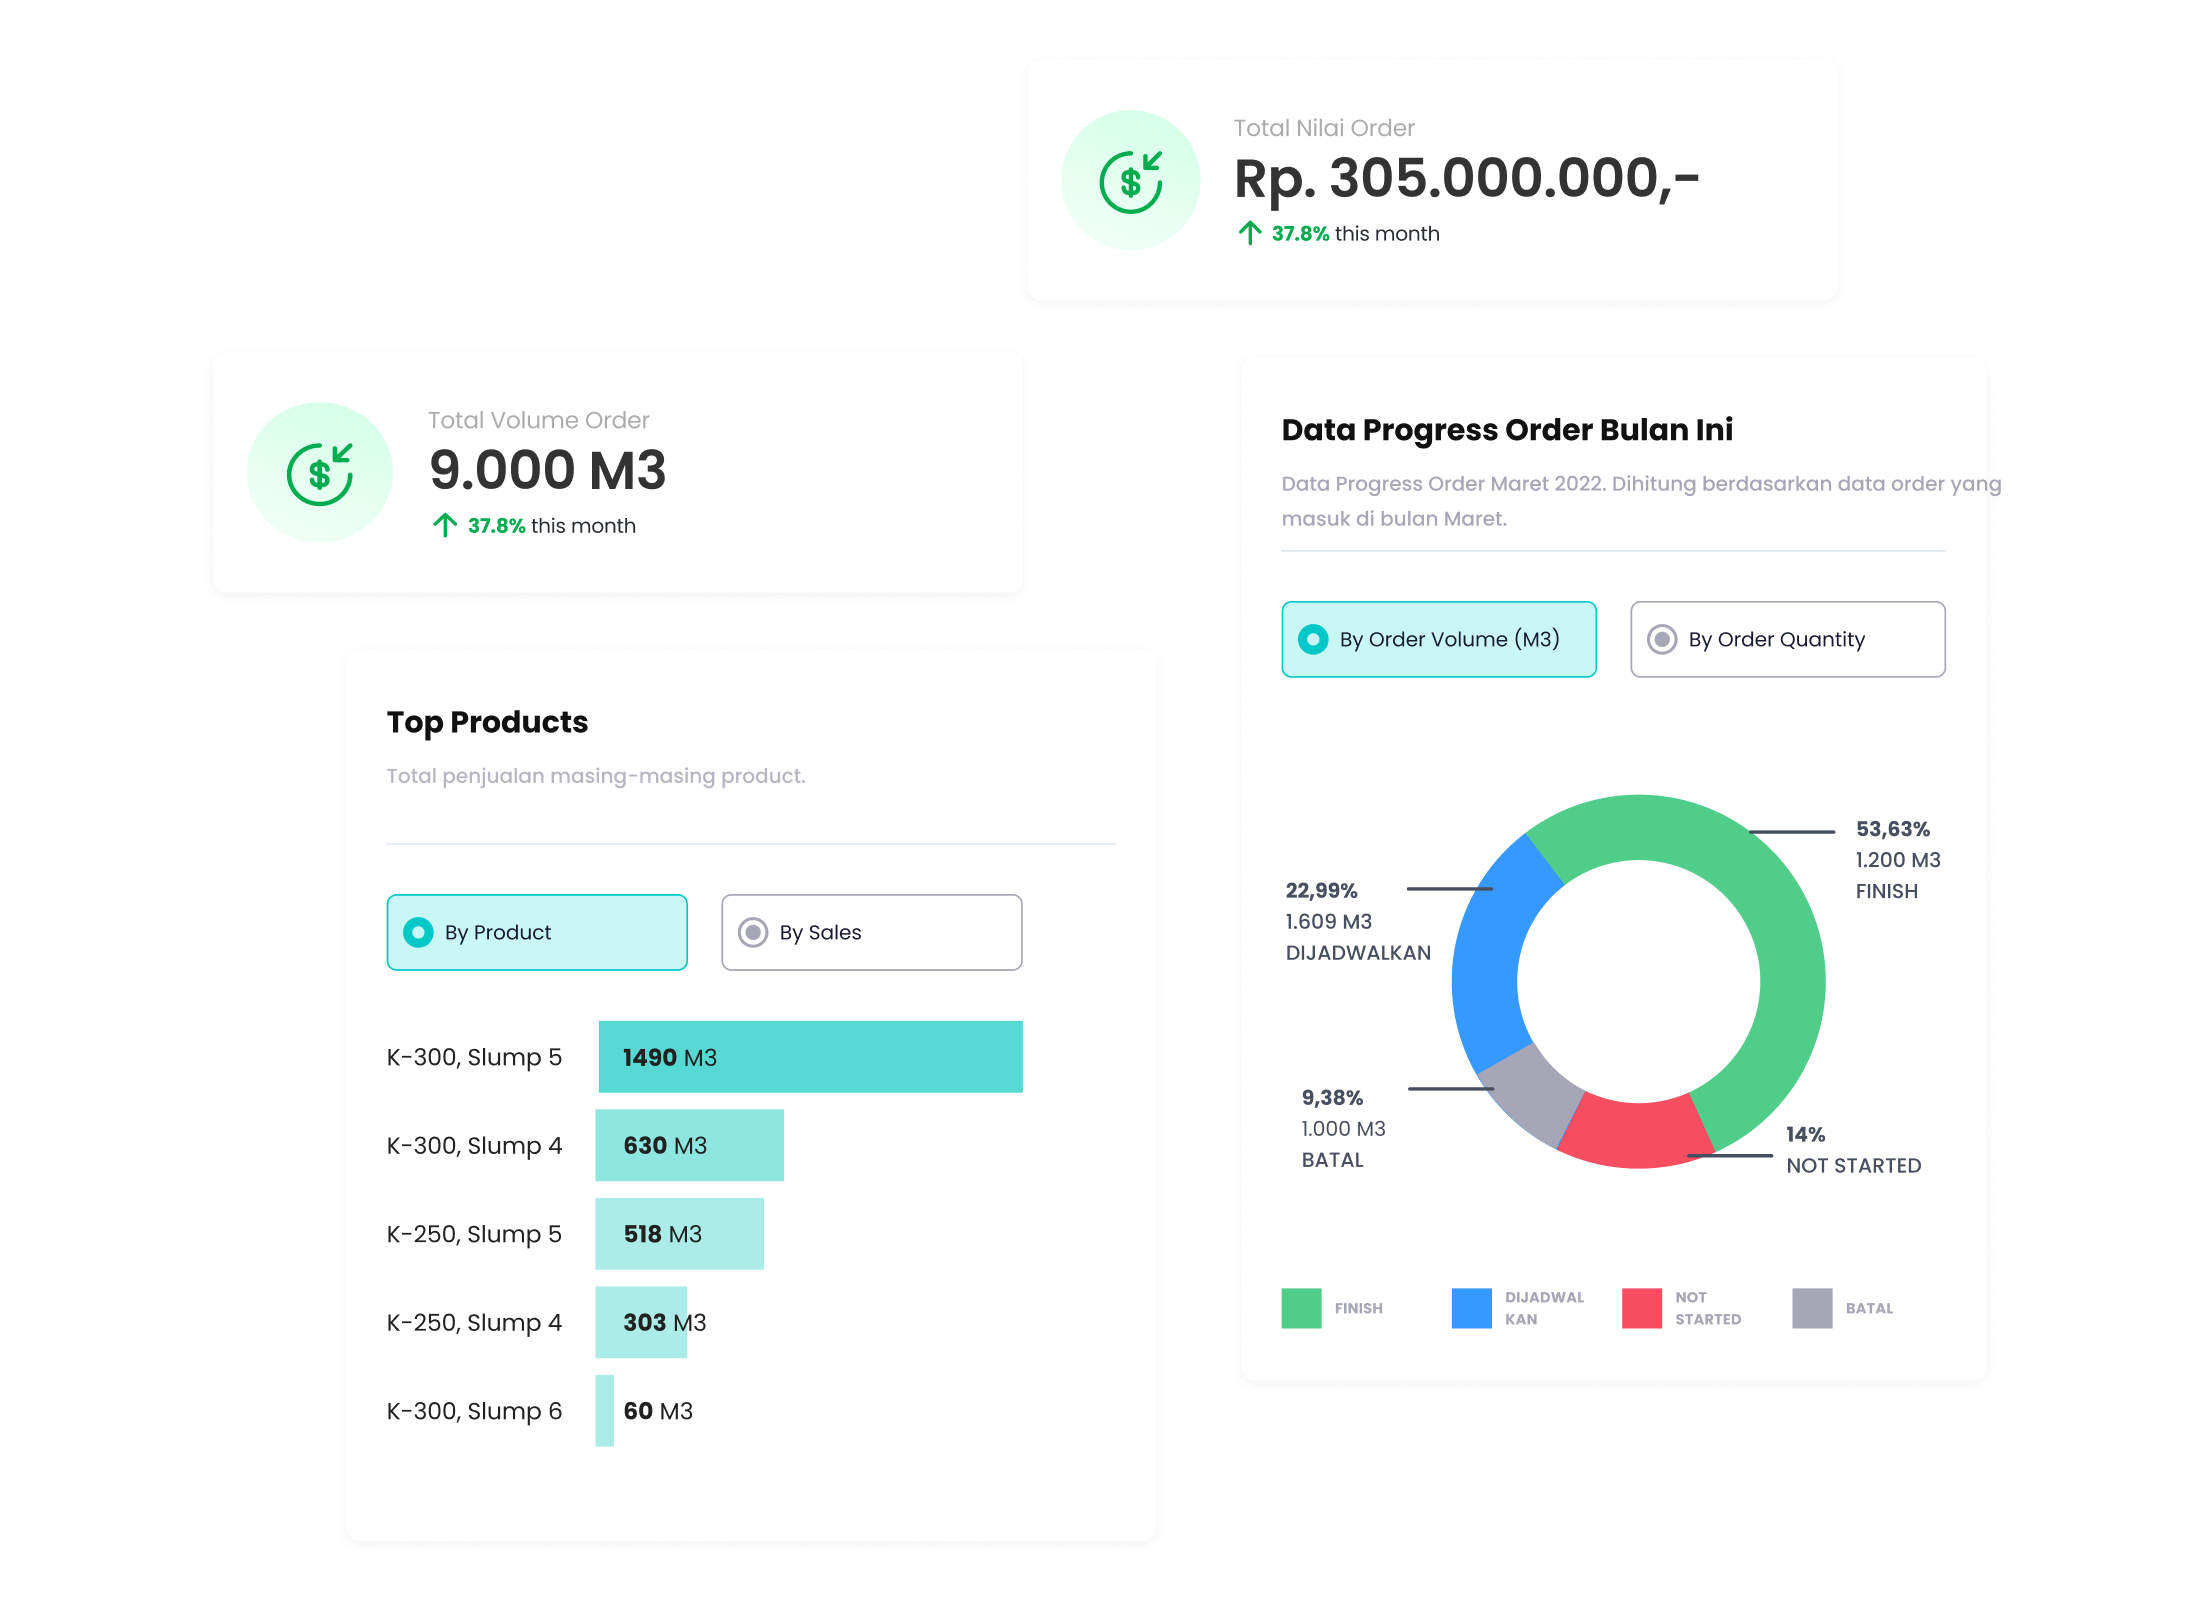Click the 630 M3 bar for K-300 Slump 4
2200x1600 pixels.
pos(690,1145)
